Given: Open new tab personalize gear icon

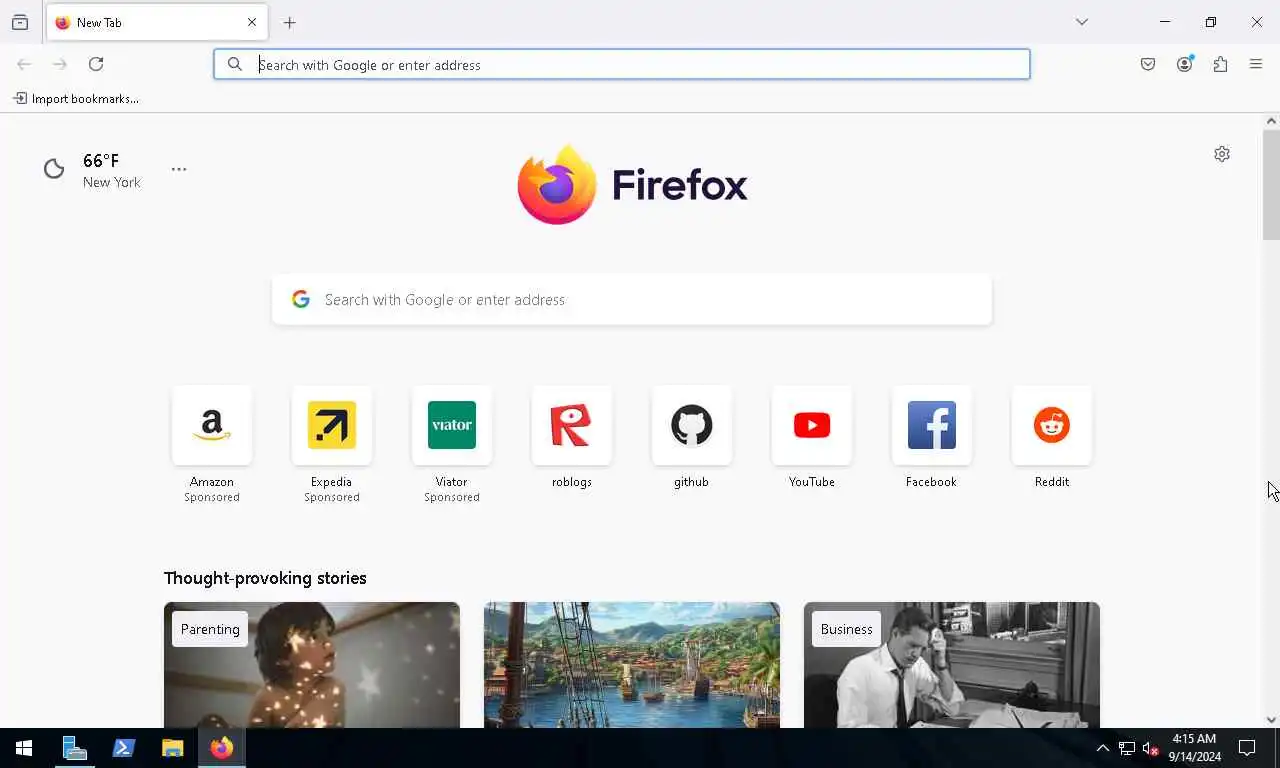Looking at the screenshot, I should (1222, 154).
